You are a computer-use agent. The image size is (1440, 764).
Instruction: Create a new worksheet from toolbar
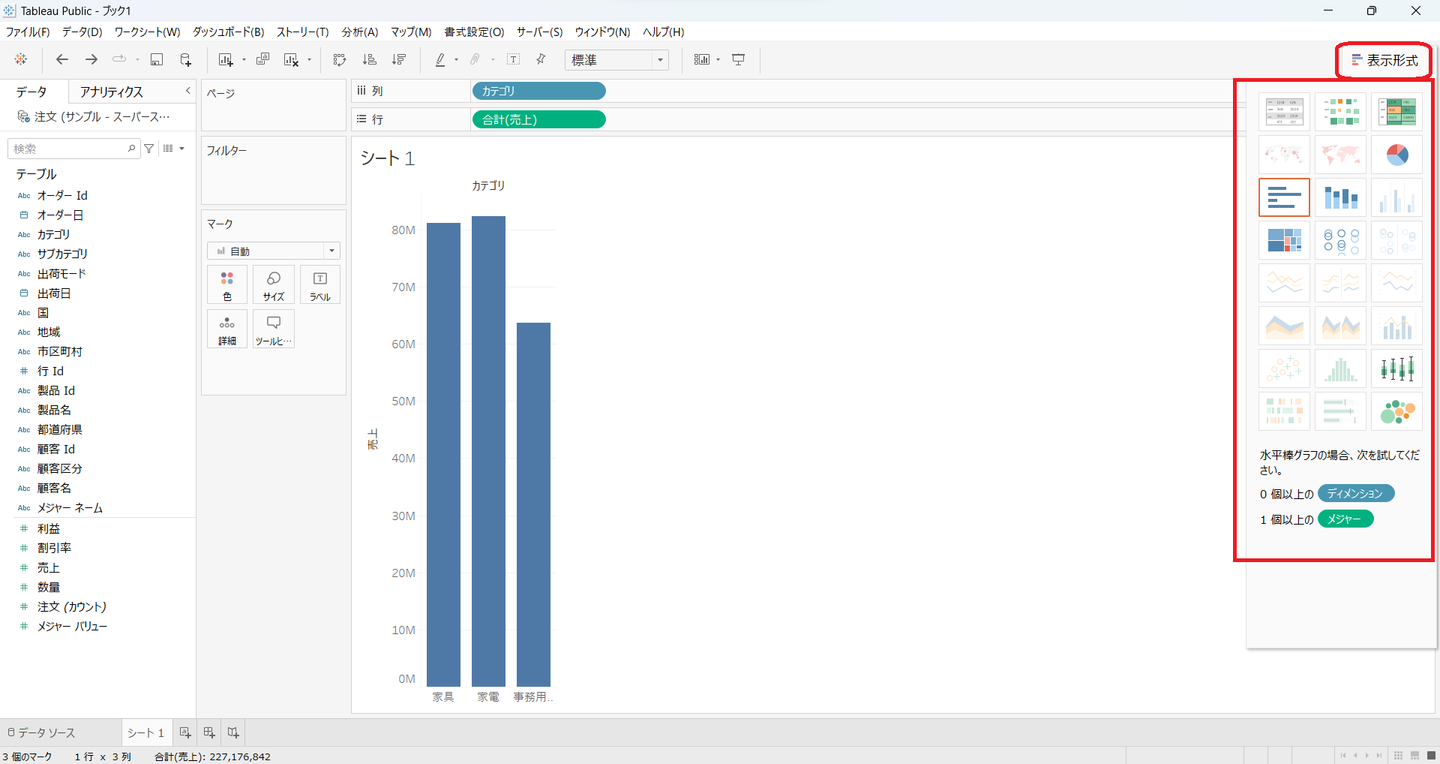(x=225, y=60)
